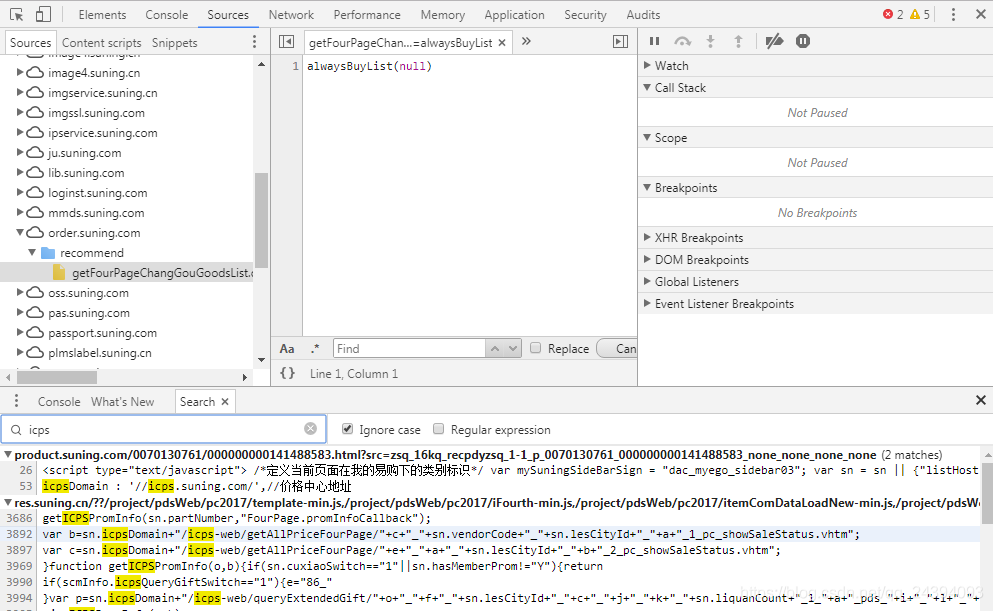
Task: Hide the navigator pane toggle
Action: click(286, 42)
